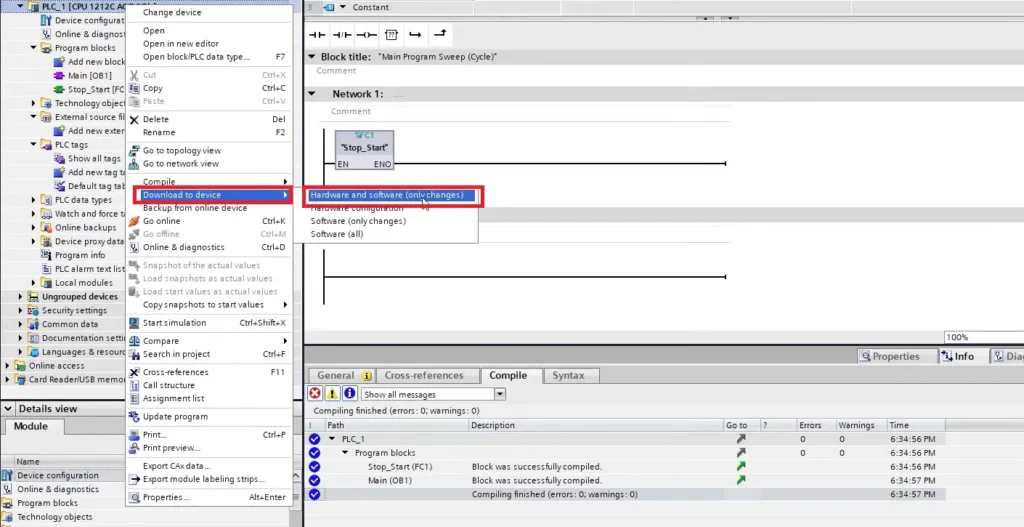Select Program info in project tree

coord(80,255)
